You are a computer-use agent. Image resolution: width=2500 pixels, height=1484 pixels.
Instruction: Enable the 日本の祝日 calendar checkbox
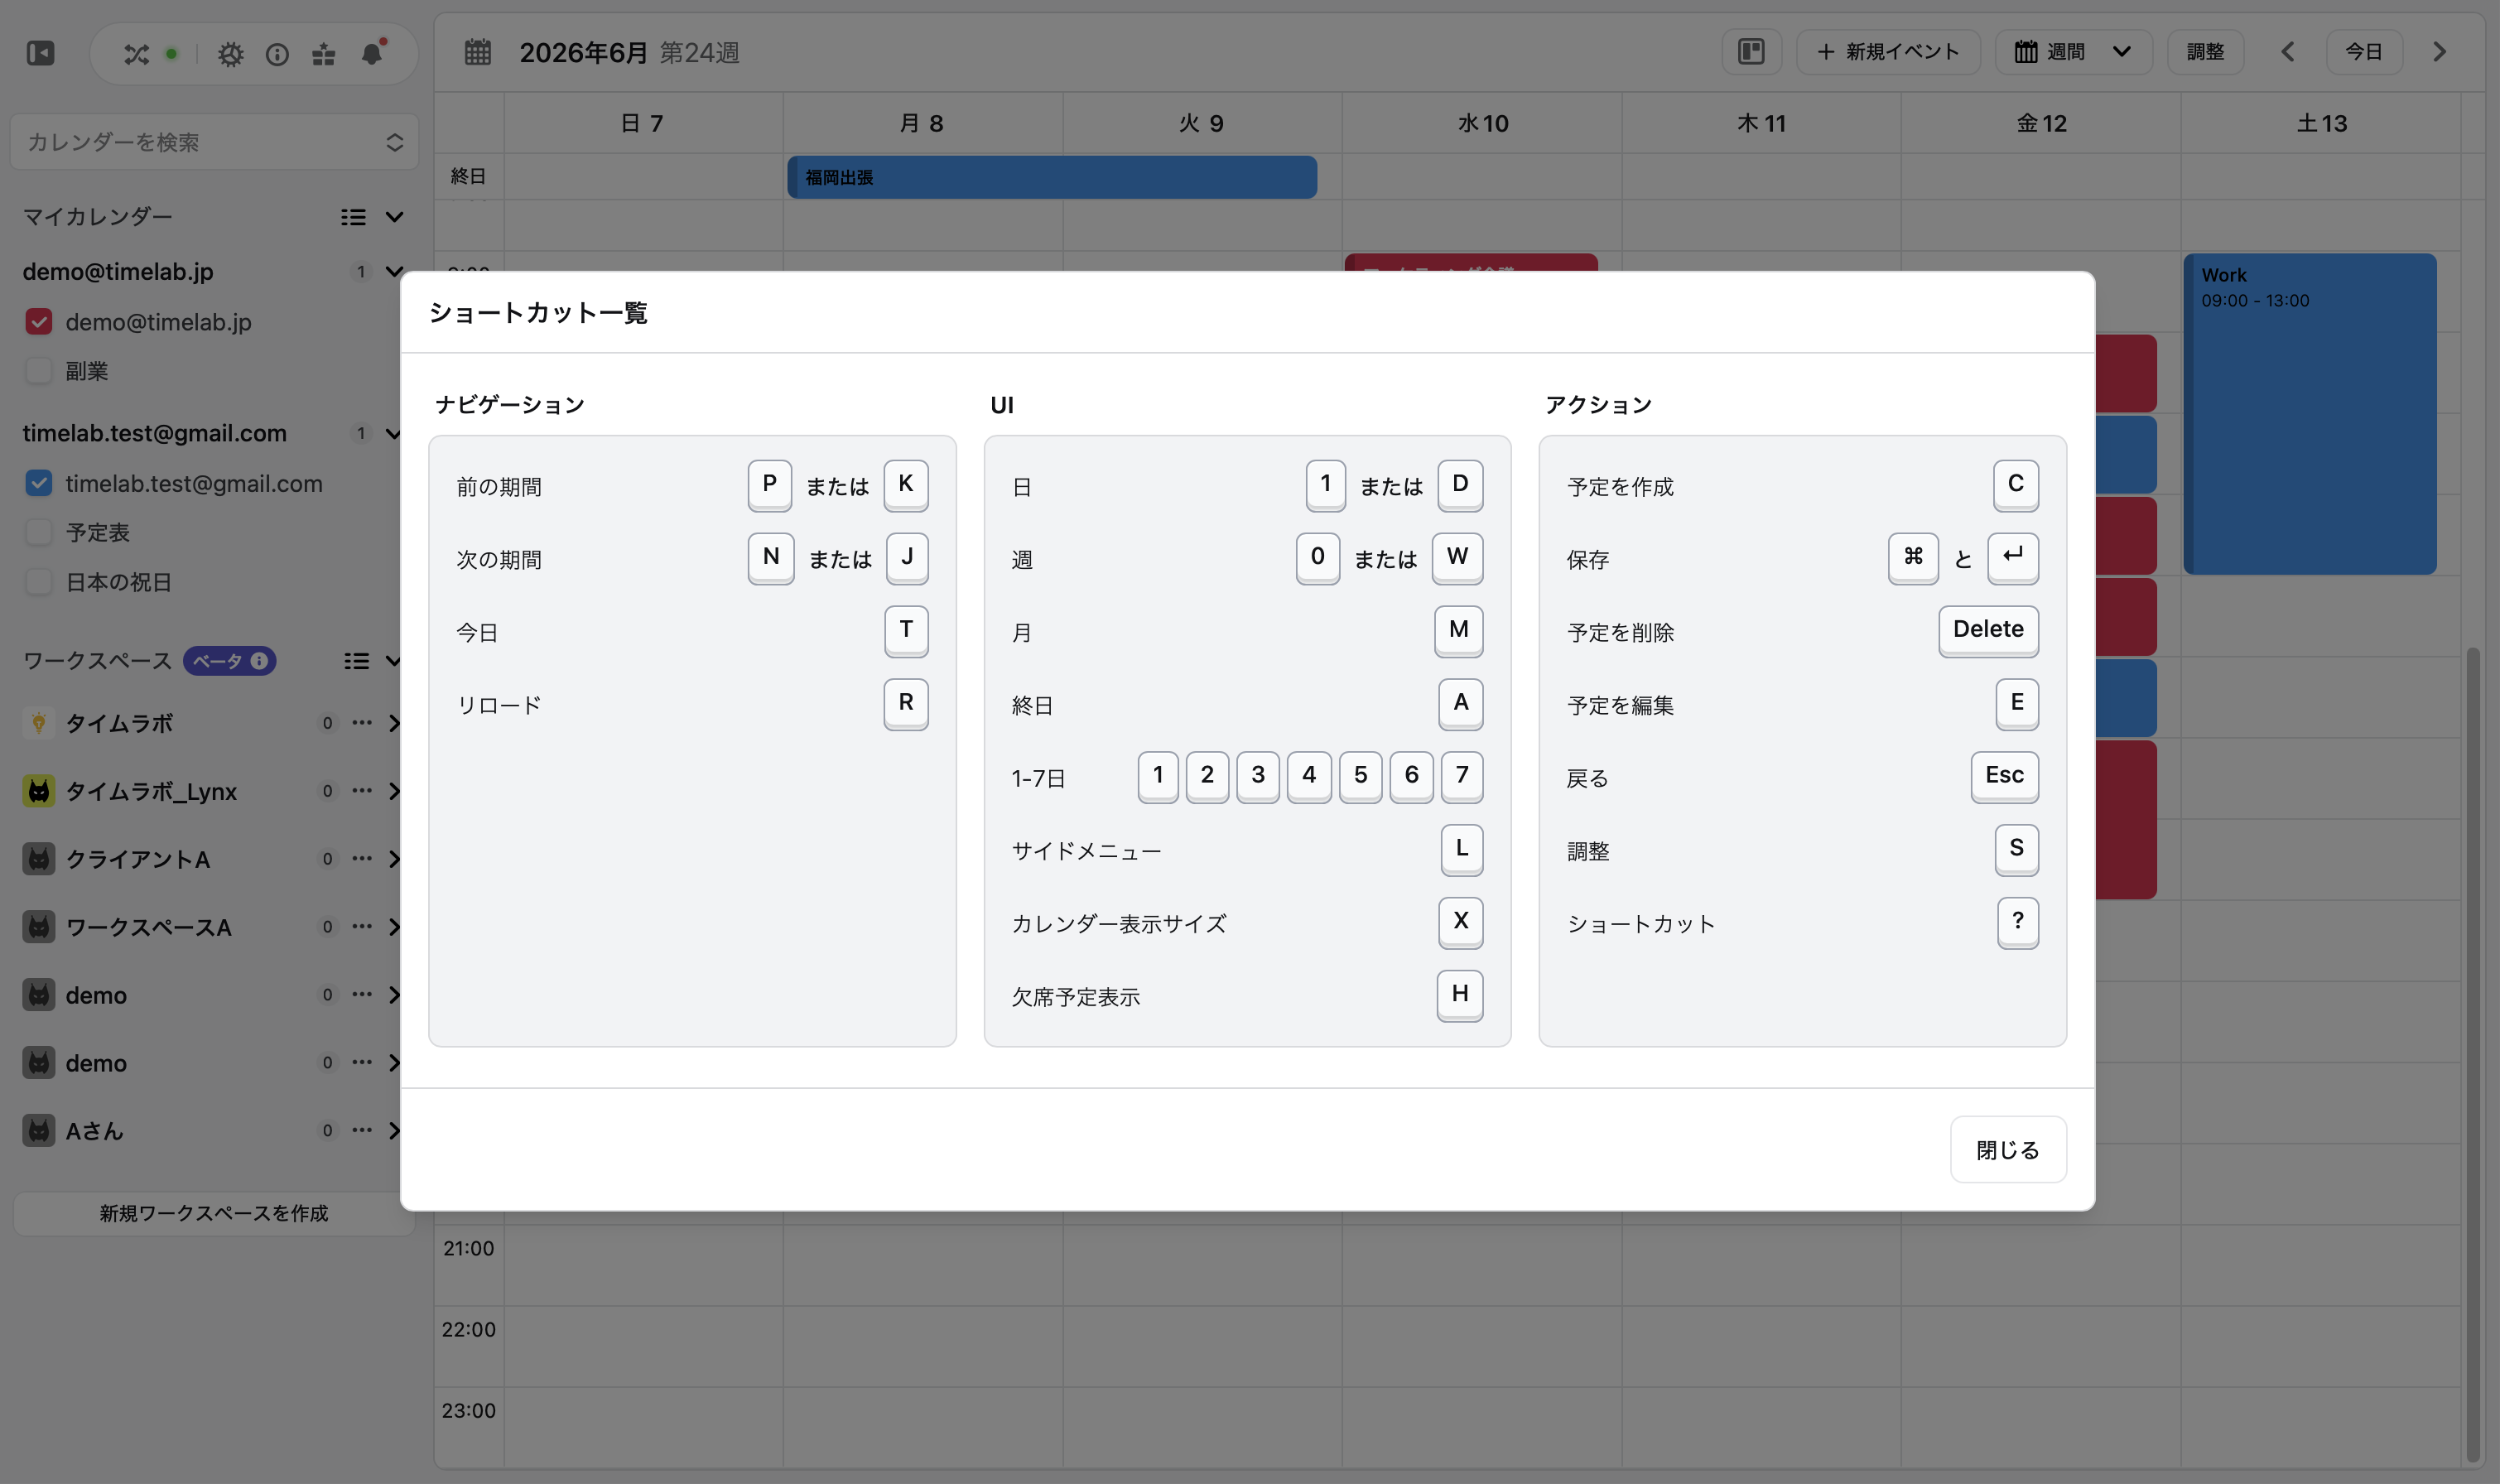pos(39,581)
